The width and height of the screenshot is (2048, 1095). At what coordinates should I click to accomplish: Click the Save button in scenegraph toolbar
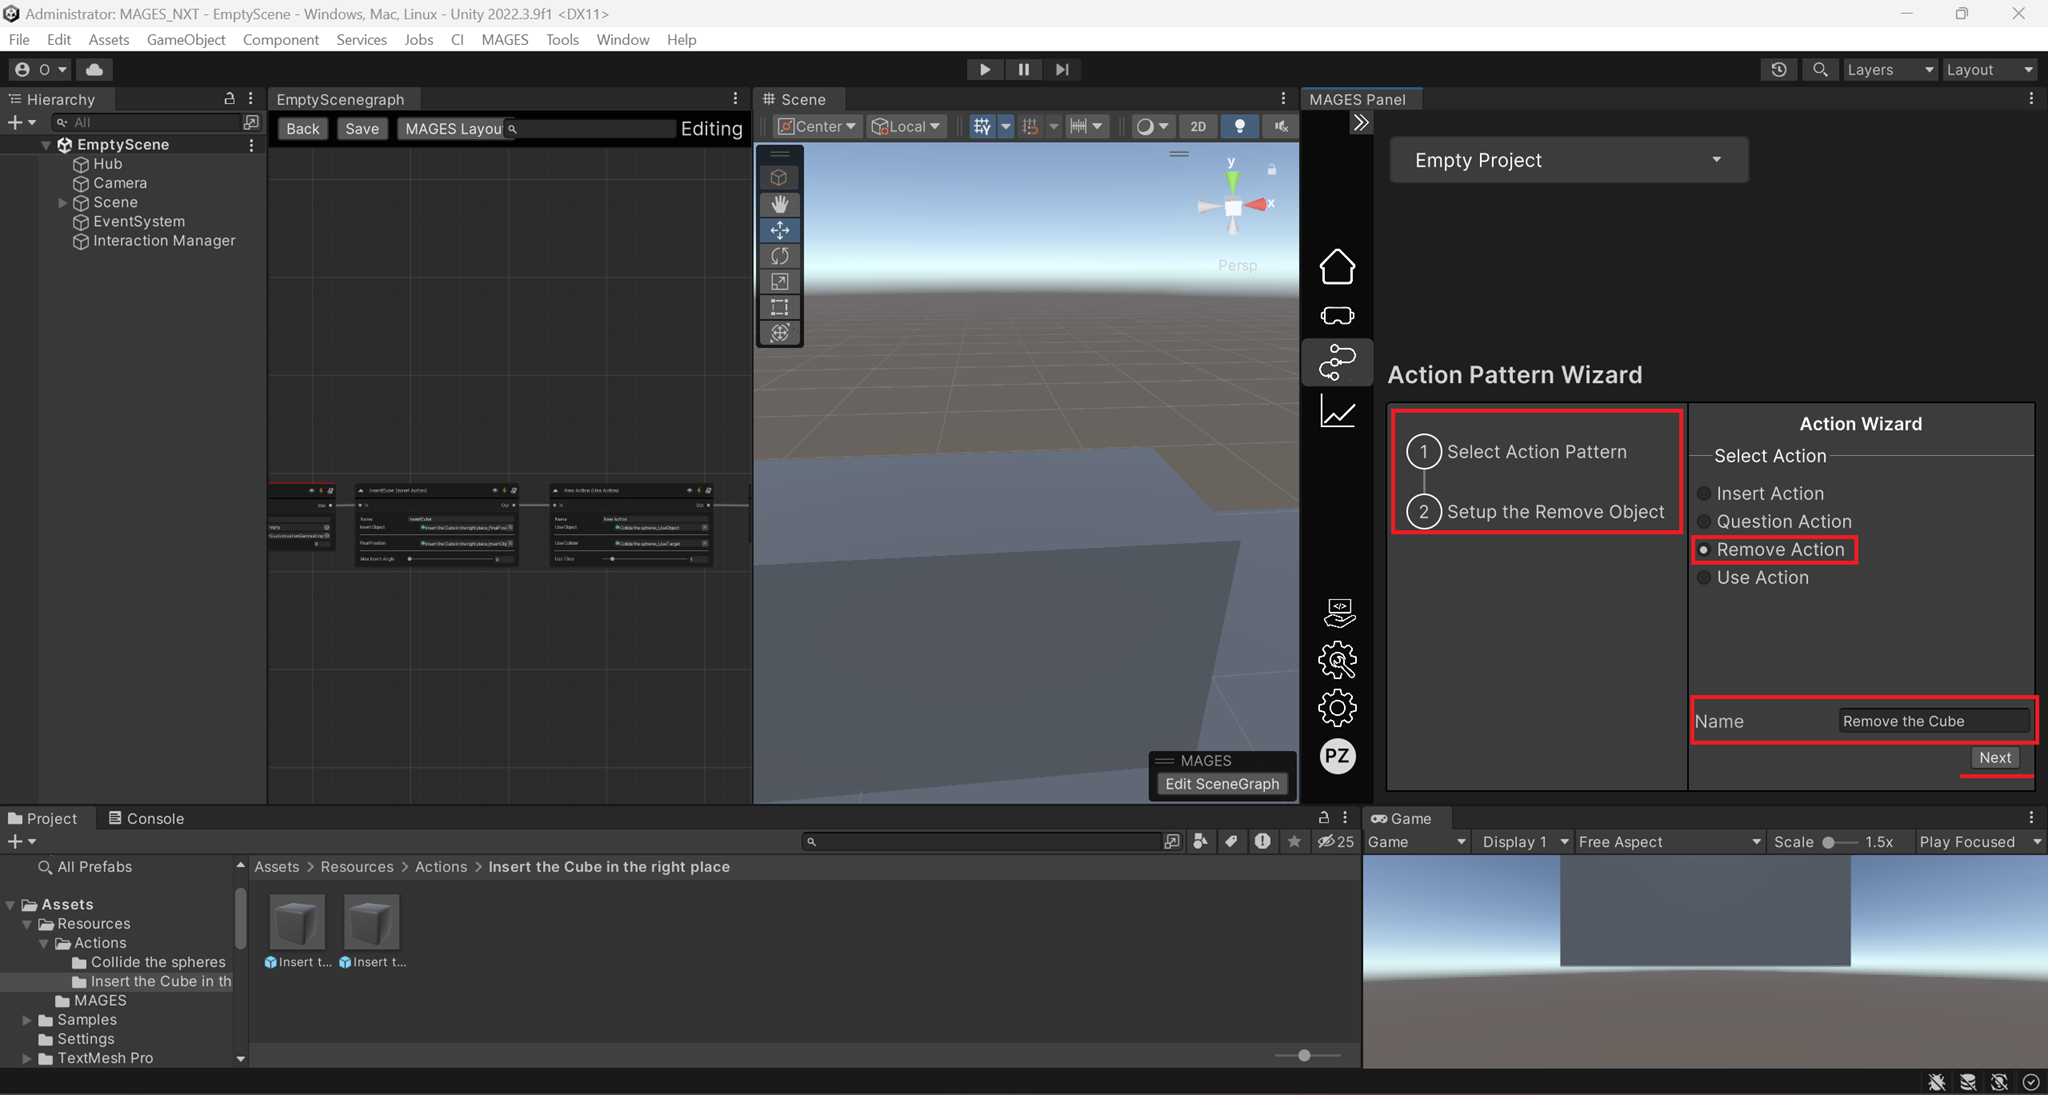(x=360, y=127)
